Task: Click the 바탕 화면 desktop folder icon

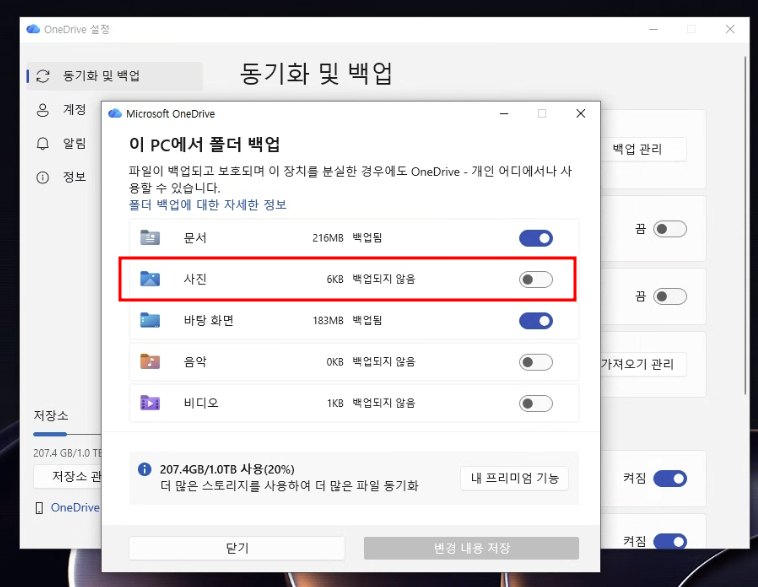Action: tap(150, 320)
